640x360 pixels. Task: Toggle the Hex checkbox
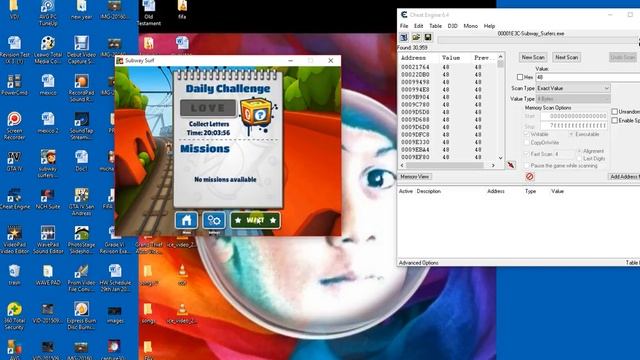click(520, 77)
